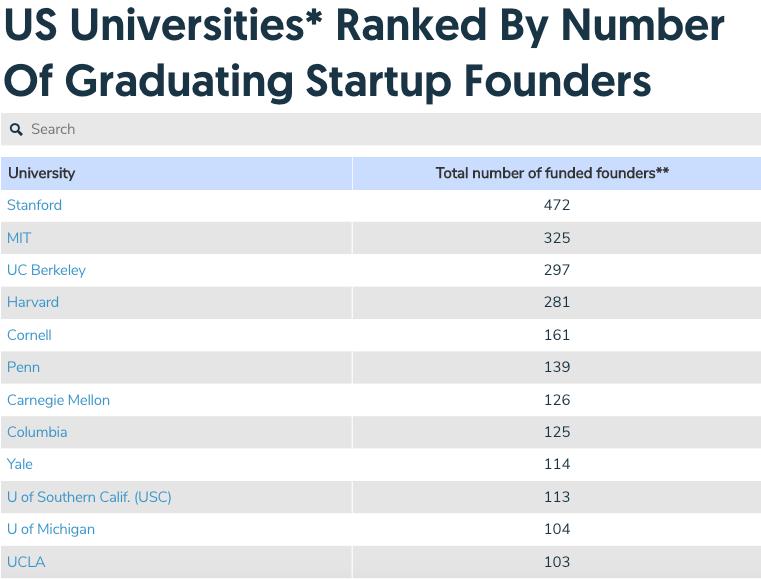Click the Carnegie Mellon link
This screenshot has width=761, height=579.
coord(58,400)
